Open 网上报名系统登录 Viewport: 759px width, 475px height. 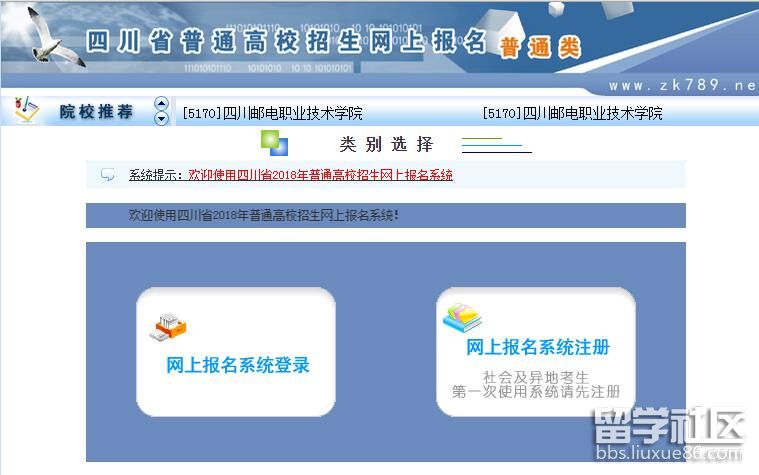click(238, 365)
